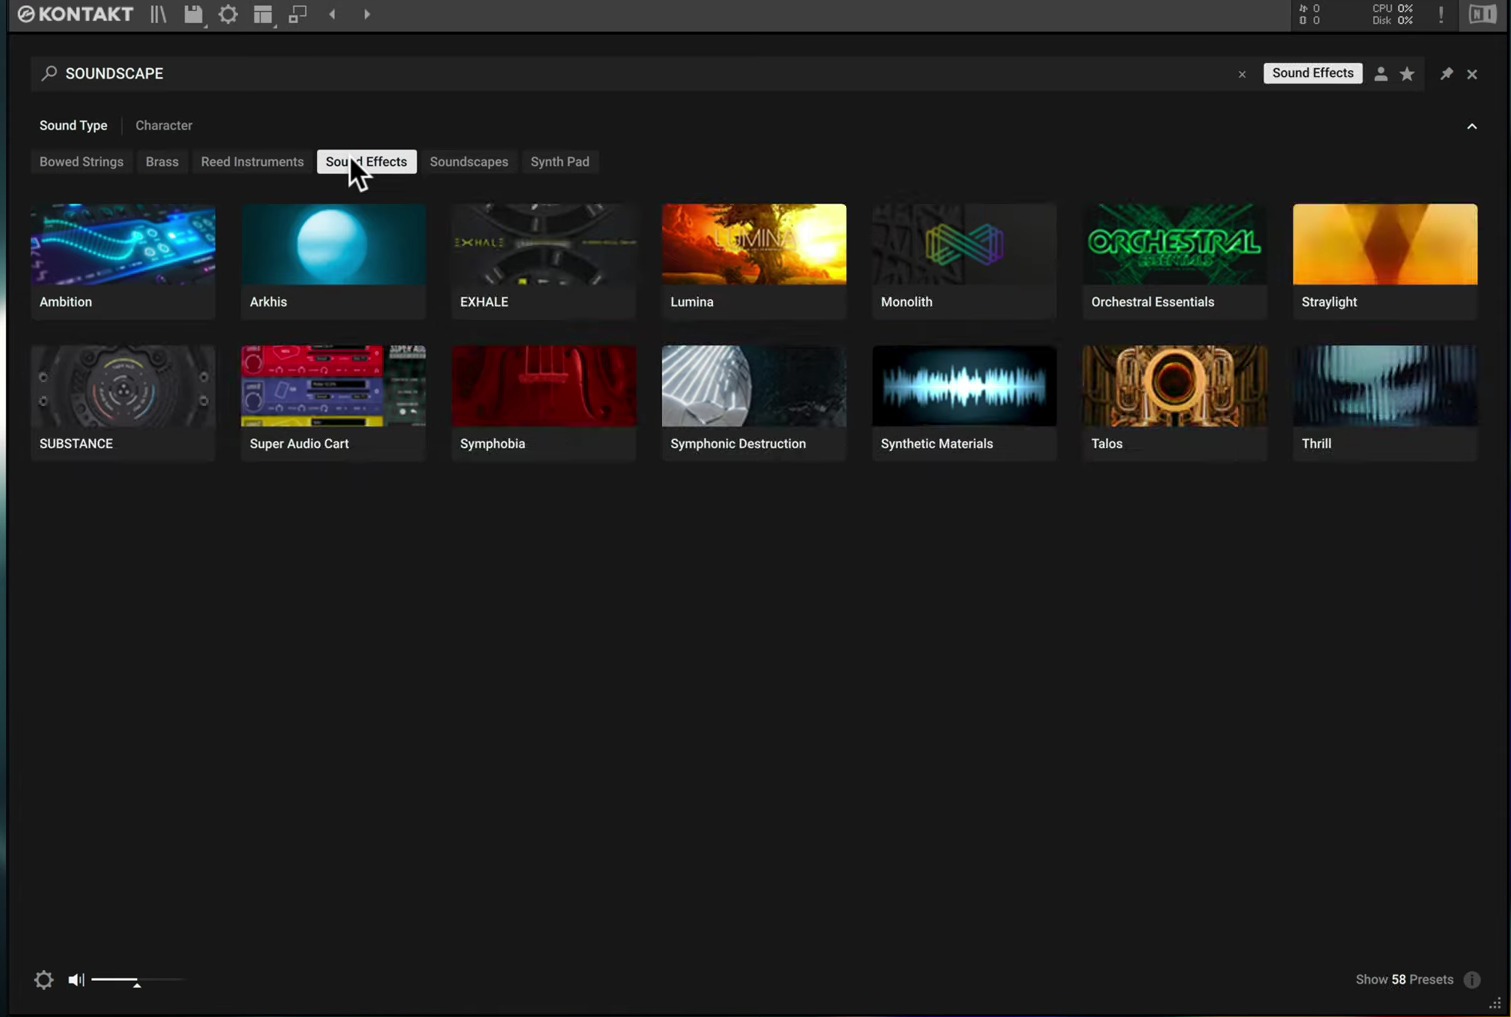This screenshot has width=1511, height=1017.
Task: Go to next instrument with right arrow
Action: (x=367, y=14)
